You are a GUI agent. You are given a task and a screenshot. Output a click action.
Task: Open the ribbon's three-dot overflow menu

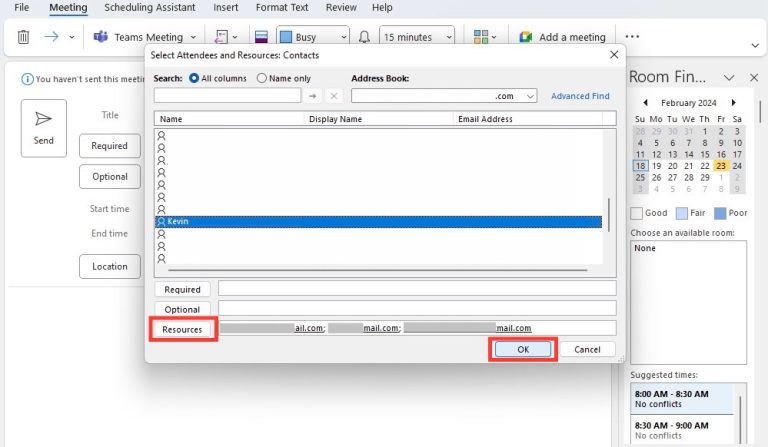pos(631,37)
